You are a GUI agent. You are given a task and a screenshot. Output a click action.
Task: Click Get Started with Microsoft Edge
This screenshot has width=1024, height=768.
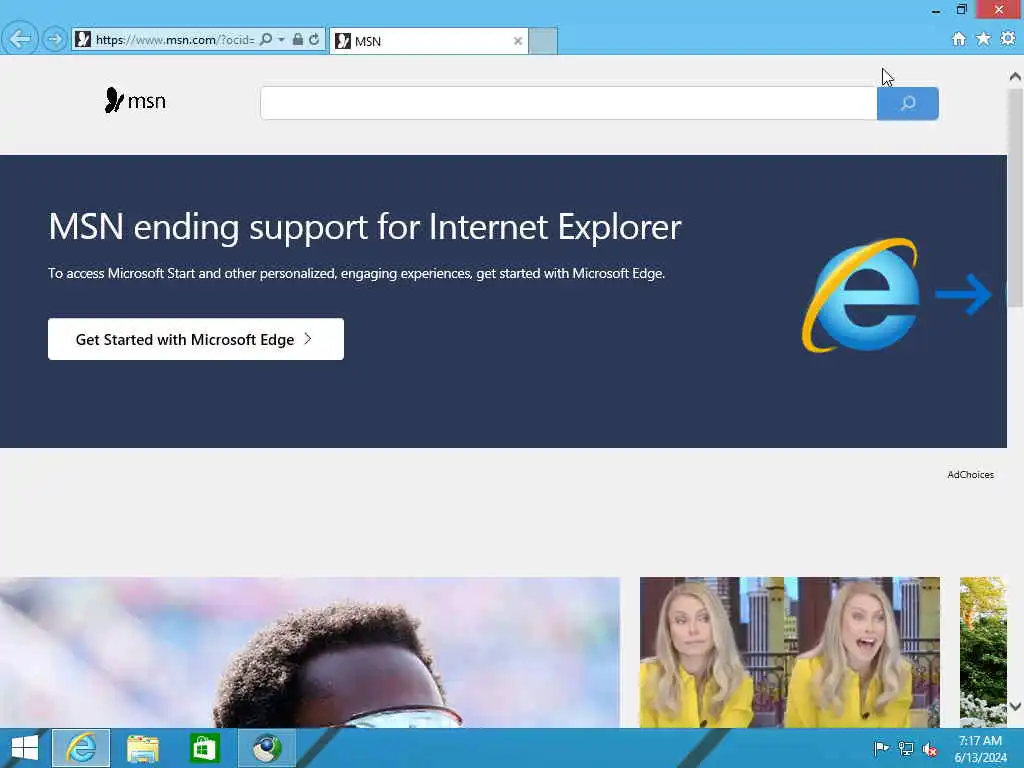(x=196, y=339)
